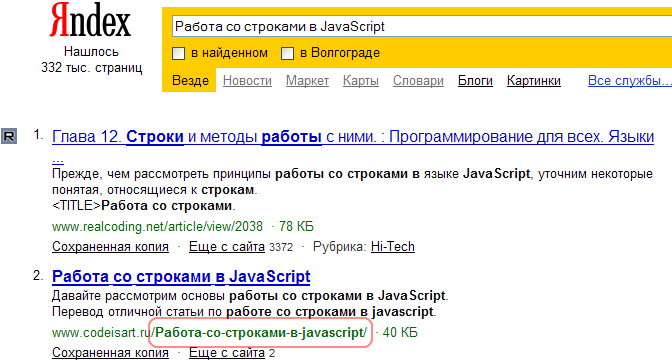
Task: Open result 'Глава 12. Строки и методы работы'
Action: coord(353,137)
